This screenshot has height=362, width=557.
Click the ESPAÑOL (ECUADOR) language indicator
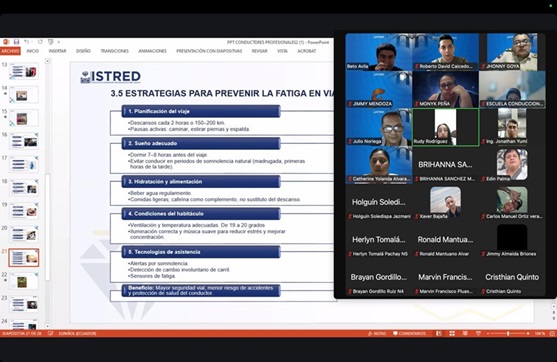point(77,334)
